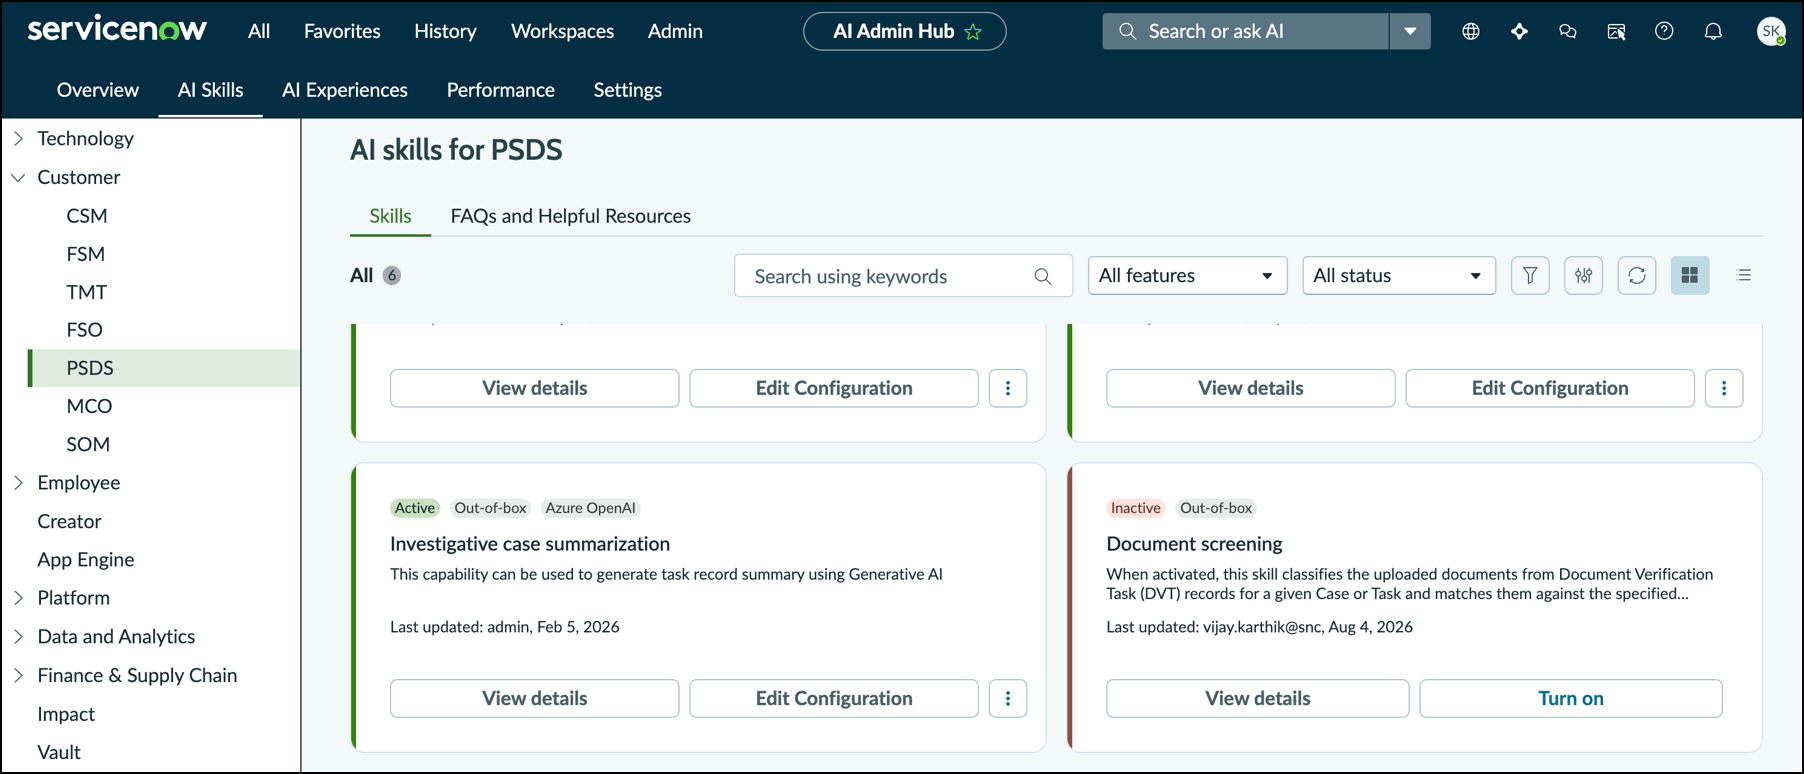Select the AI Skills tab
The width and height of the screenshot is (1804, 774).
tap(210, 90)
